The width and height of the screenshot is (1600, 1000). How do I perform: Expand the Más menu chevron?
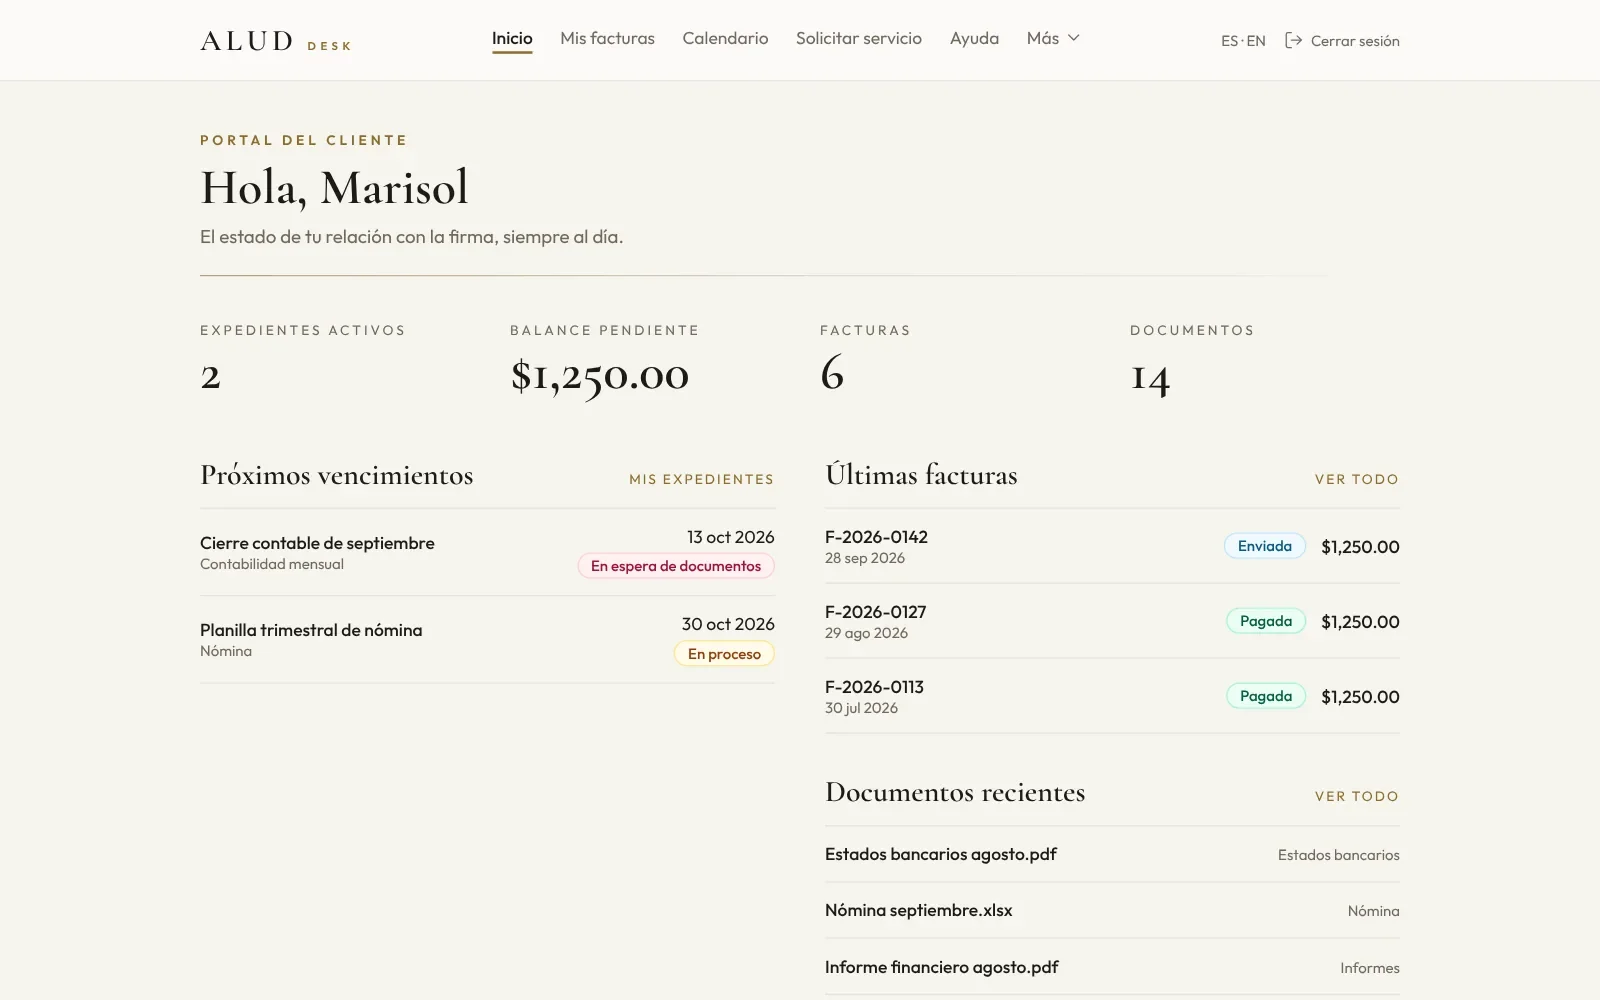click(1074, 38)
